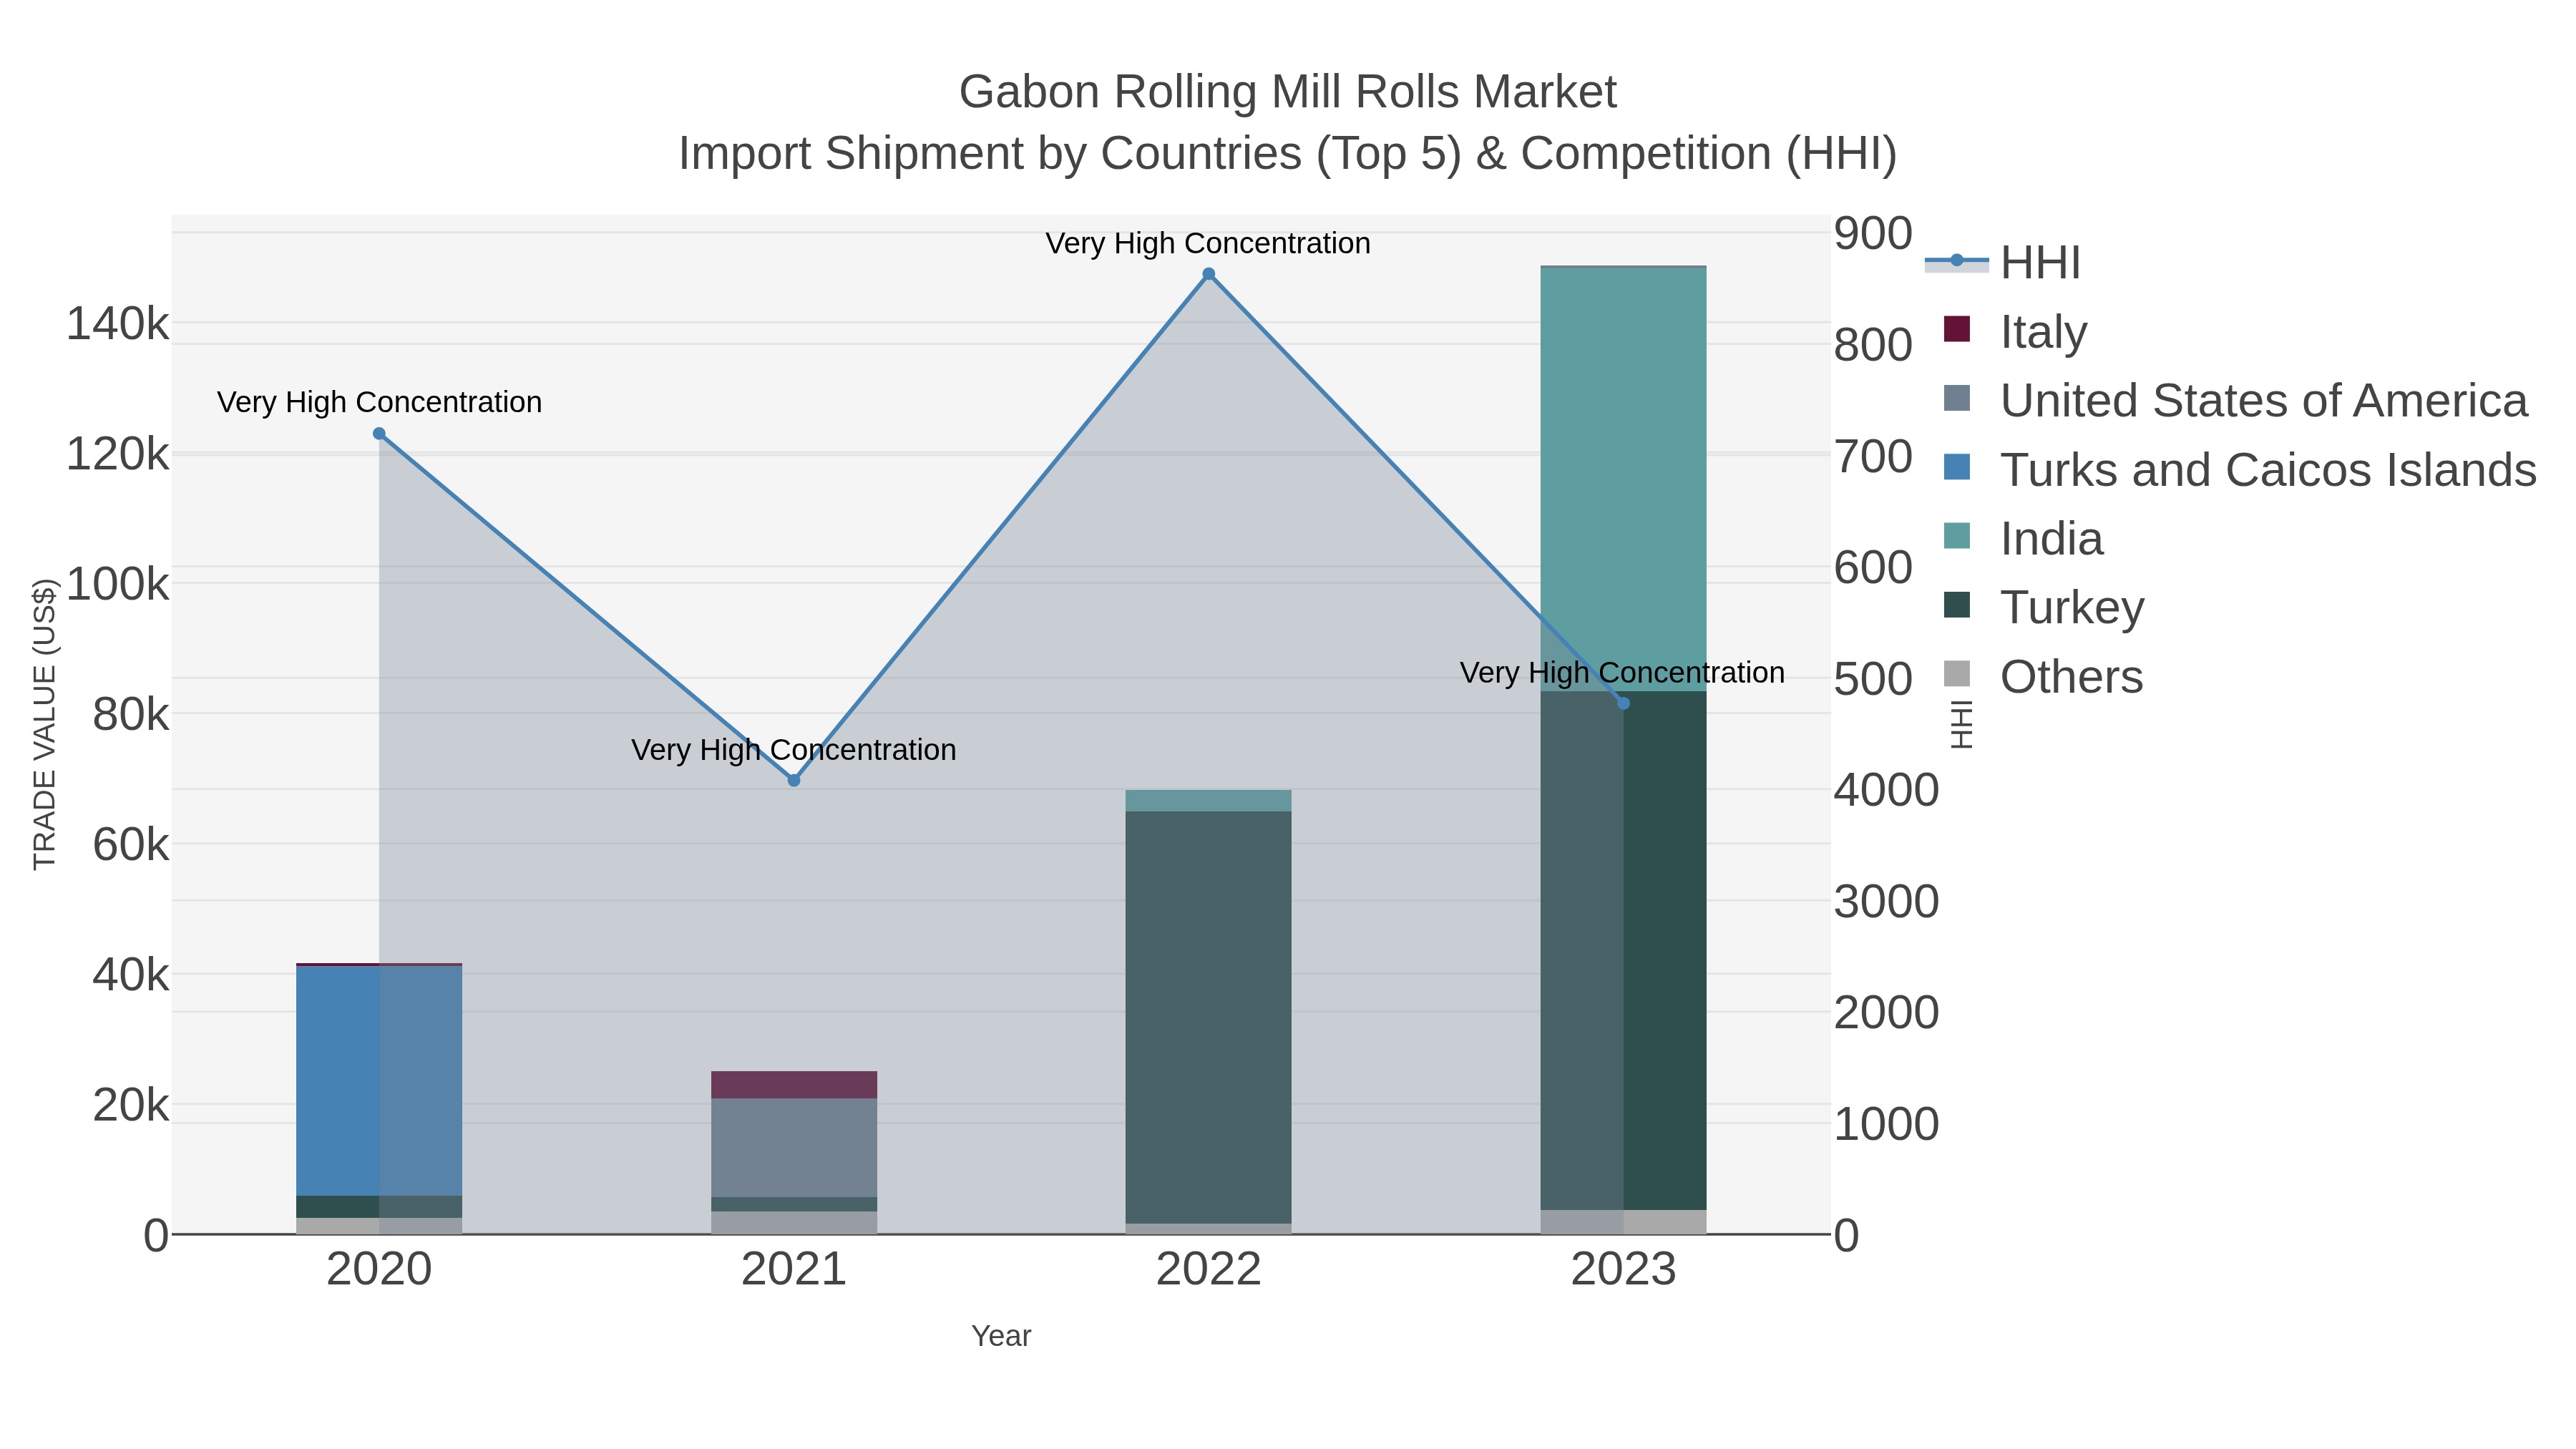Select the 2020 HHI data point
Screen dimensions: 2576x1449
379,434
